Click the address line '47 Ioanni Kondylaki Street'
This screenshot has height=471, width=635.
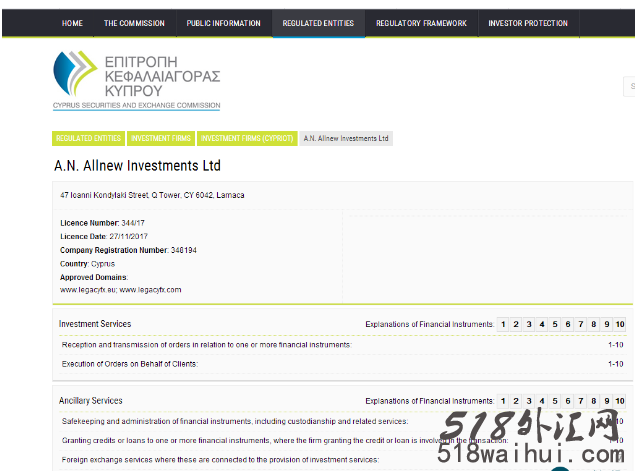[x=152, y=195]
